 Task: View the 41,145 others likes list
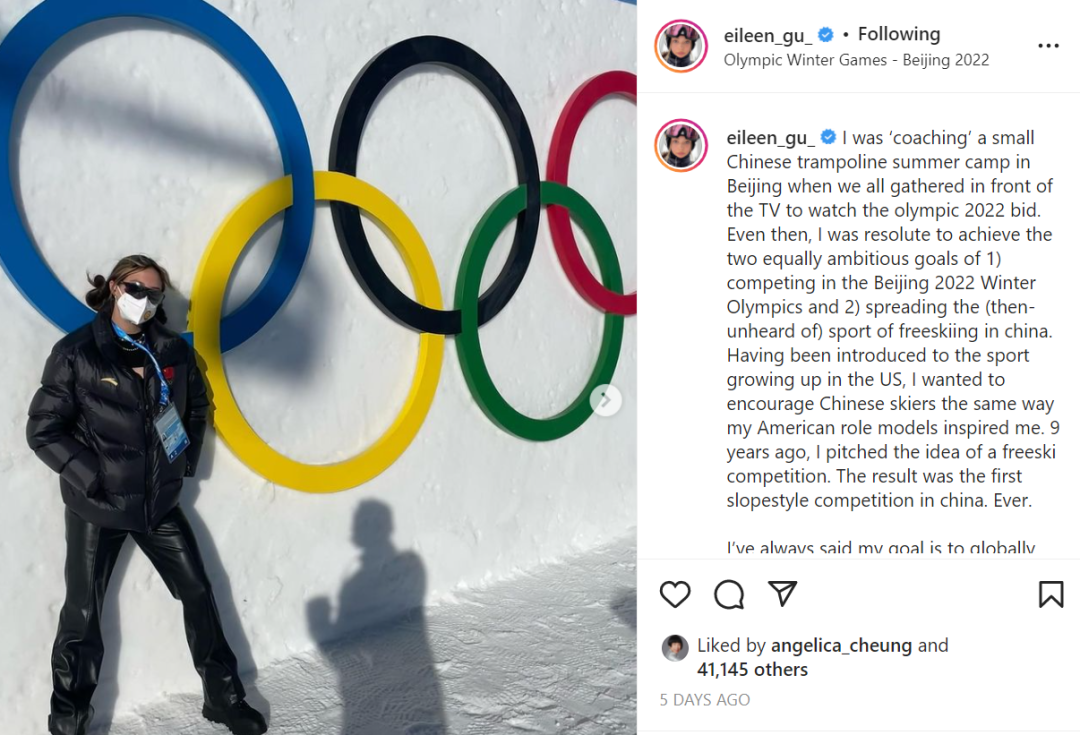coord(752,670)
